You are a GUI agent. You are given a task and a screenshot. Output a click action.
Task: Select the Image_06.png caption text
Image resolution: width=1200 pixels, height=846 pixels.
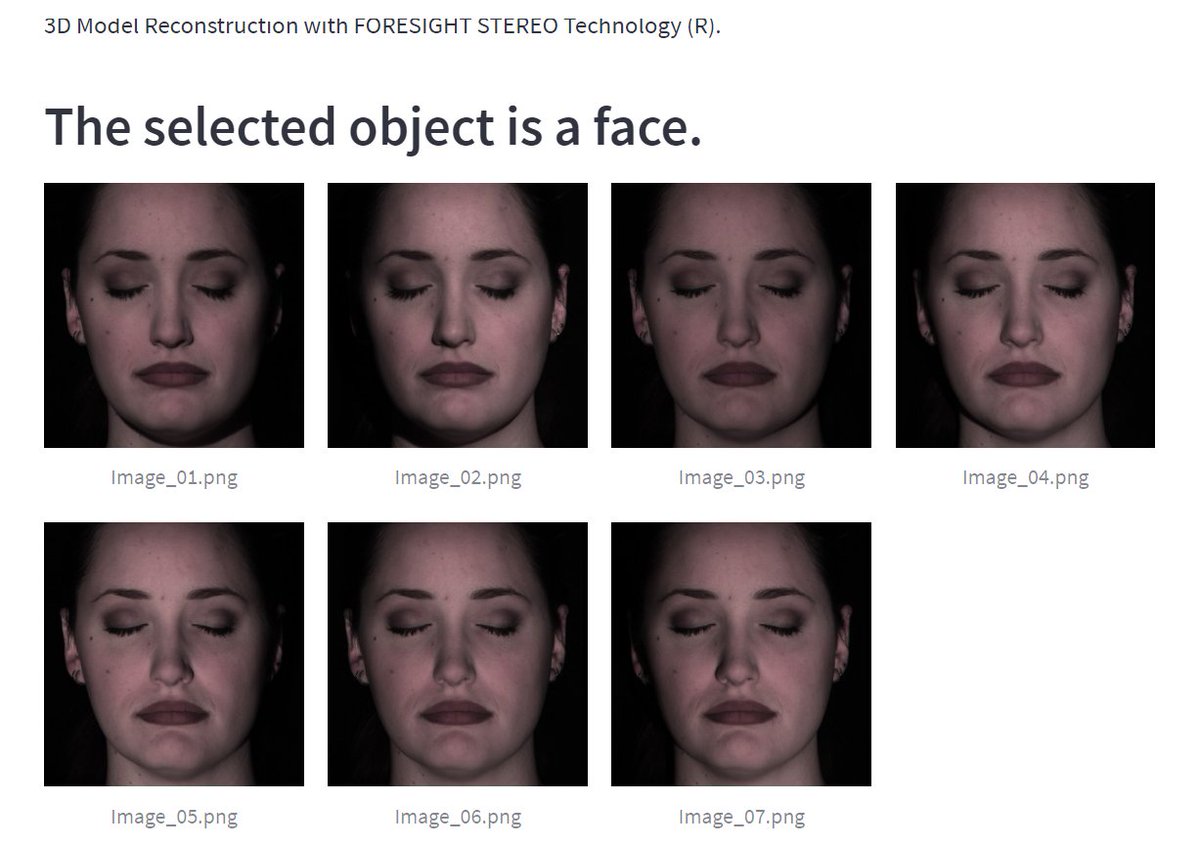[458, 817]
